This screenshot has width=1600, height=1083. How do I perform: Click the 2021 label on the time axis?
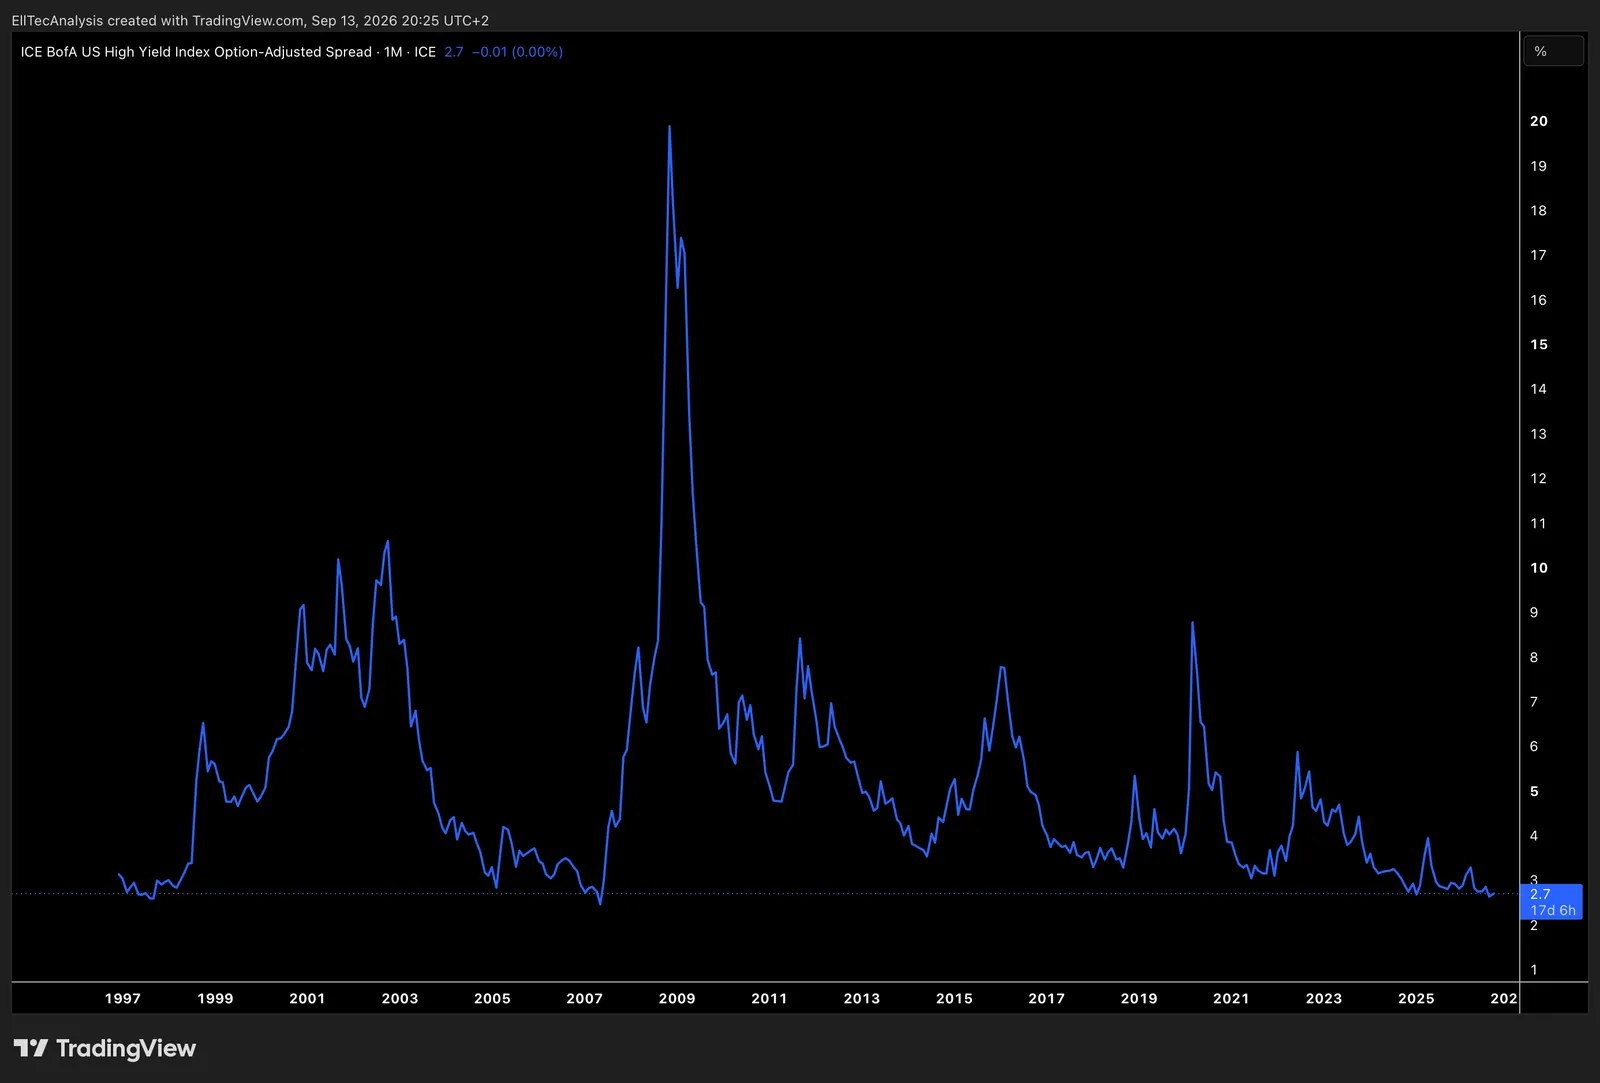click(1231, 998)
